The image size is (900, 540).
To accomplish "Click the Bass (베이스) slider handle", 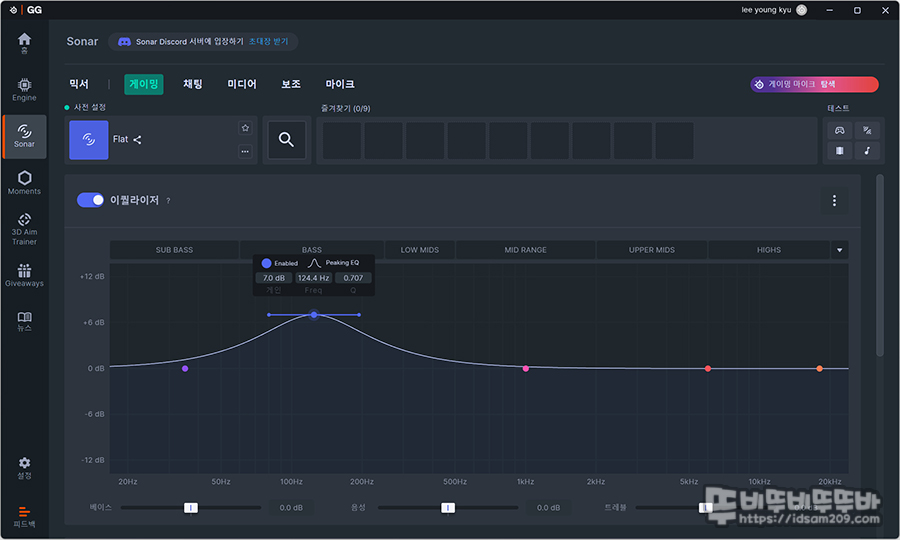I will click(x=191, y=508).
